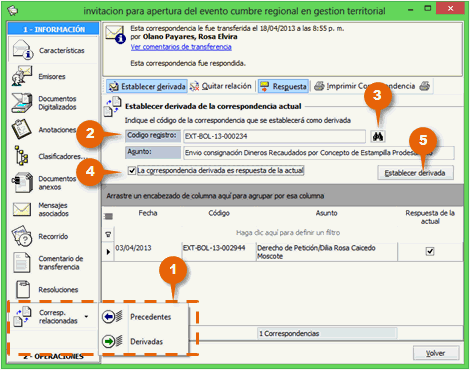The height and width of the screenshot is (370, 470).
Task: Click the Mensajes asociados envelope icon
Action: [22, 209]
